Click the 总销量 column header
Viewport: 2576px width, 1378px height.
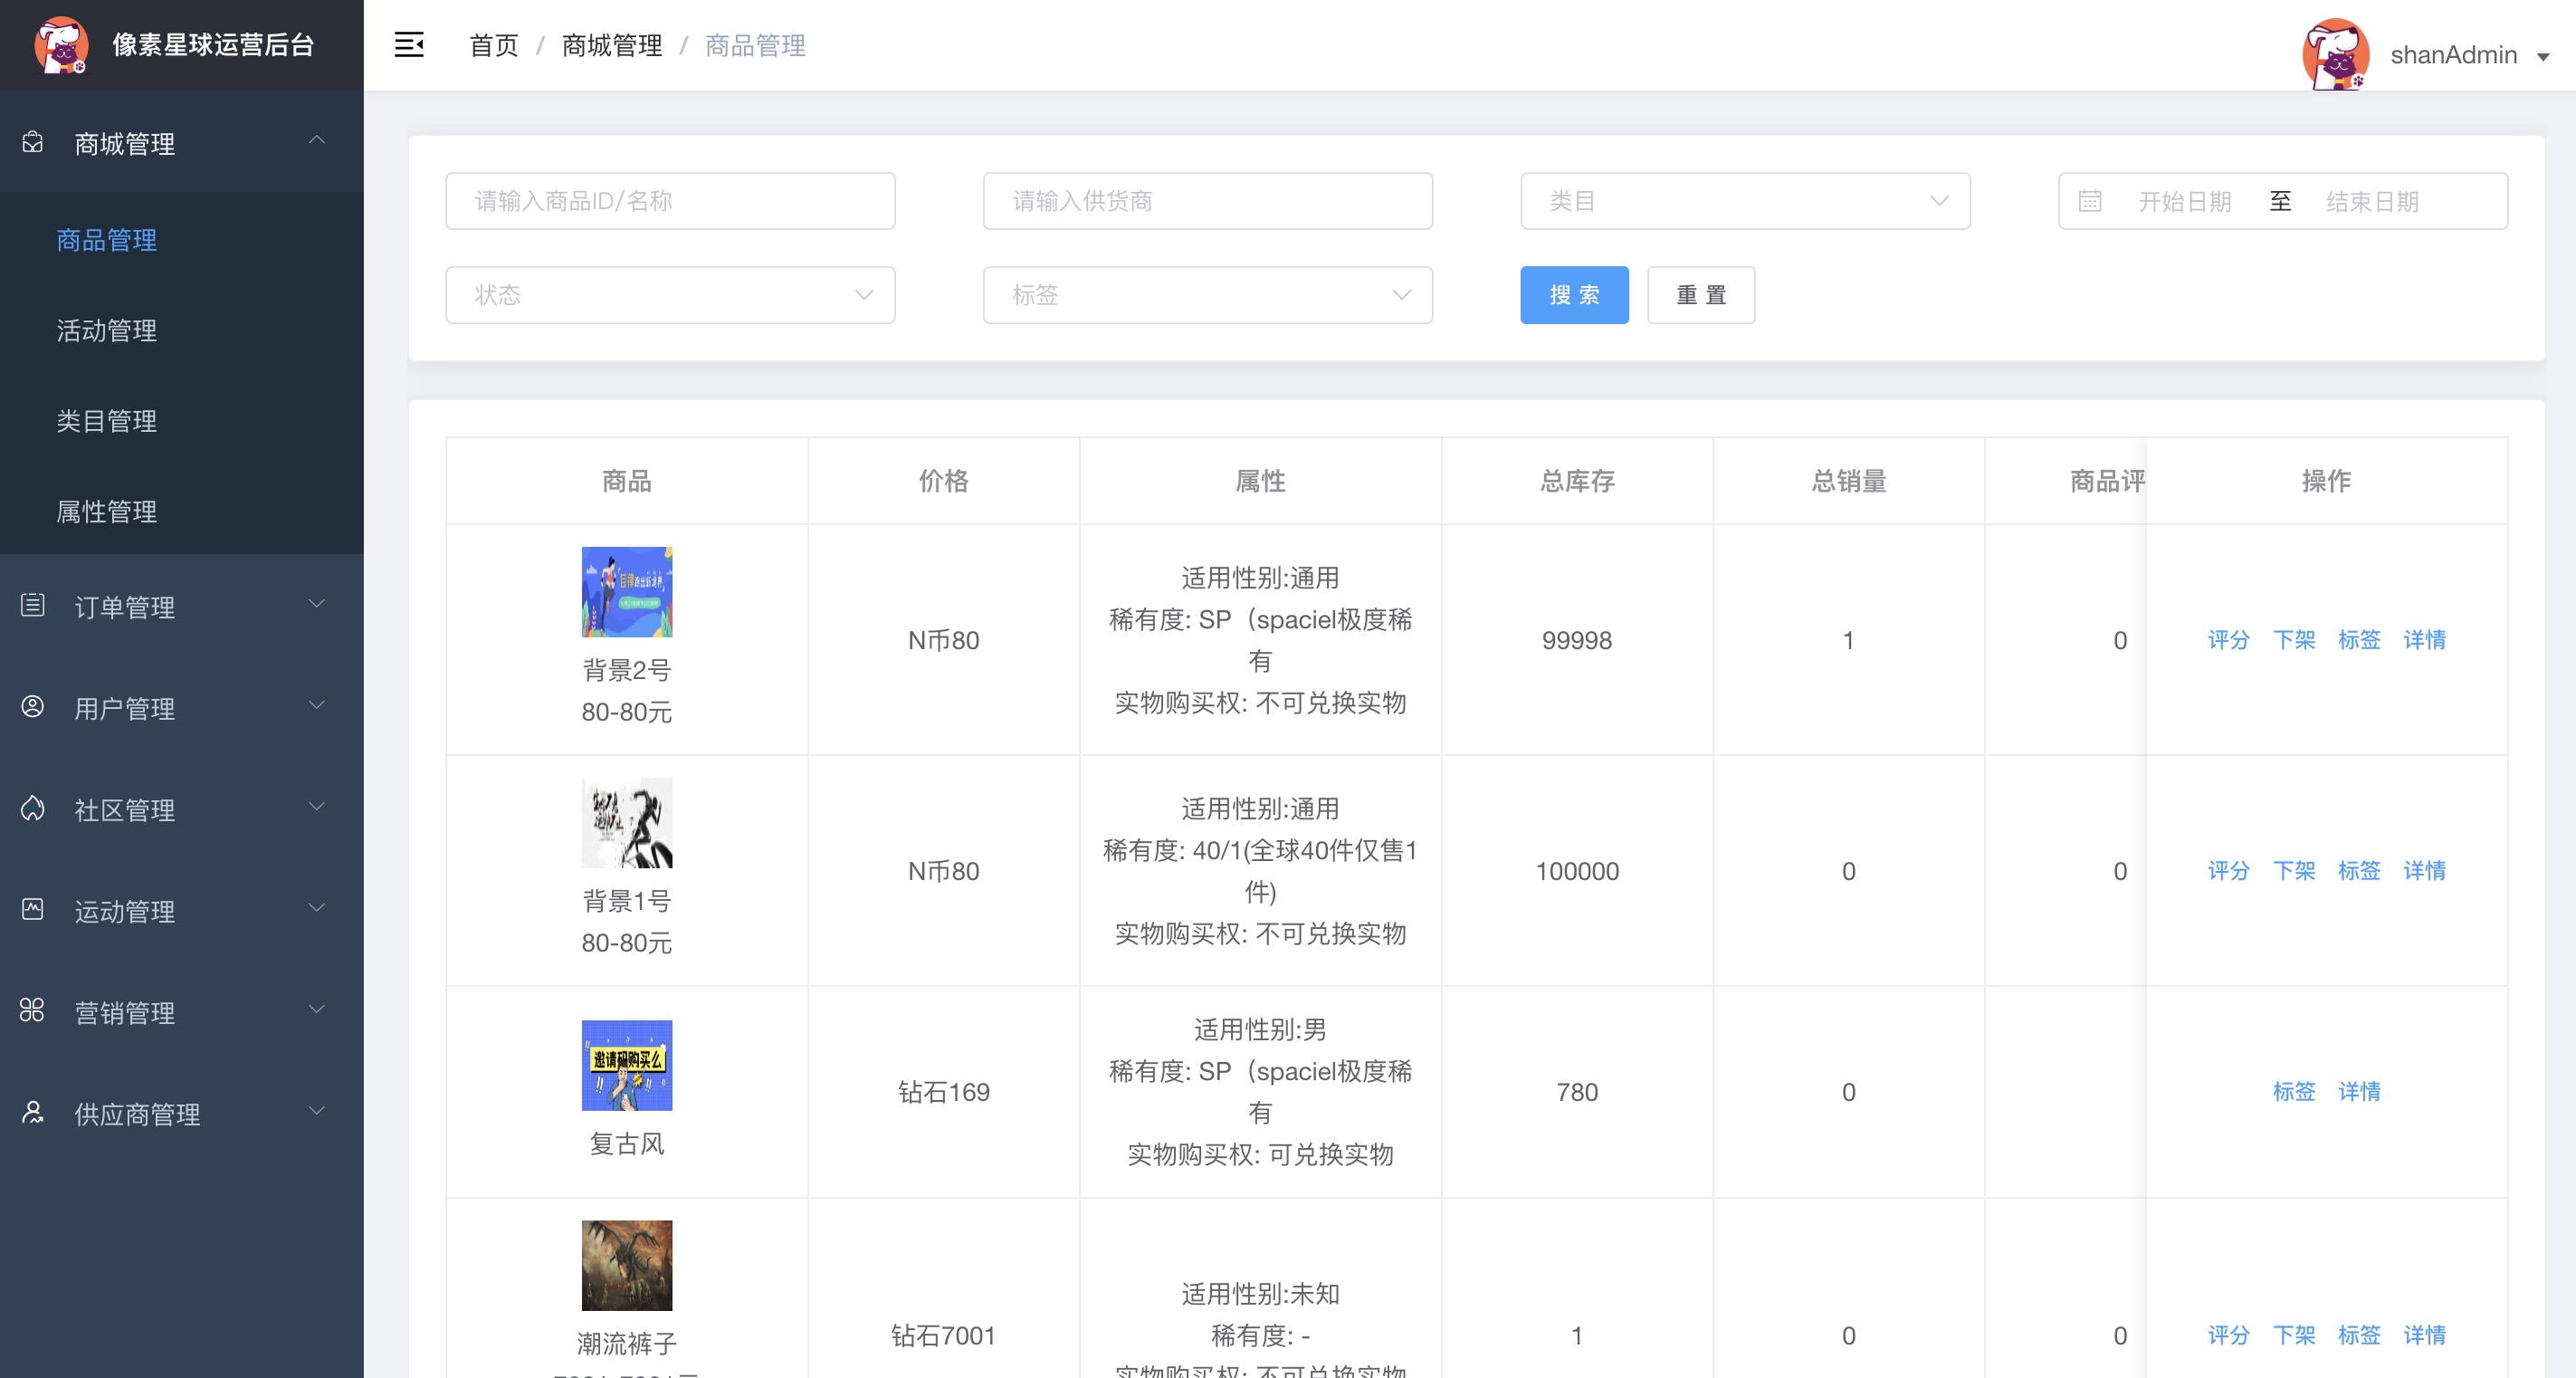(x=1848, y=481)
